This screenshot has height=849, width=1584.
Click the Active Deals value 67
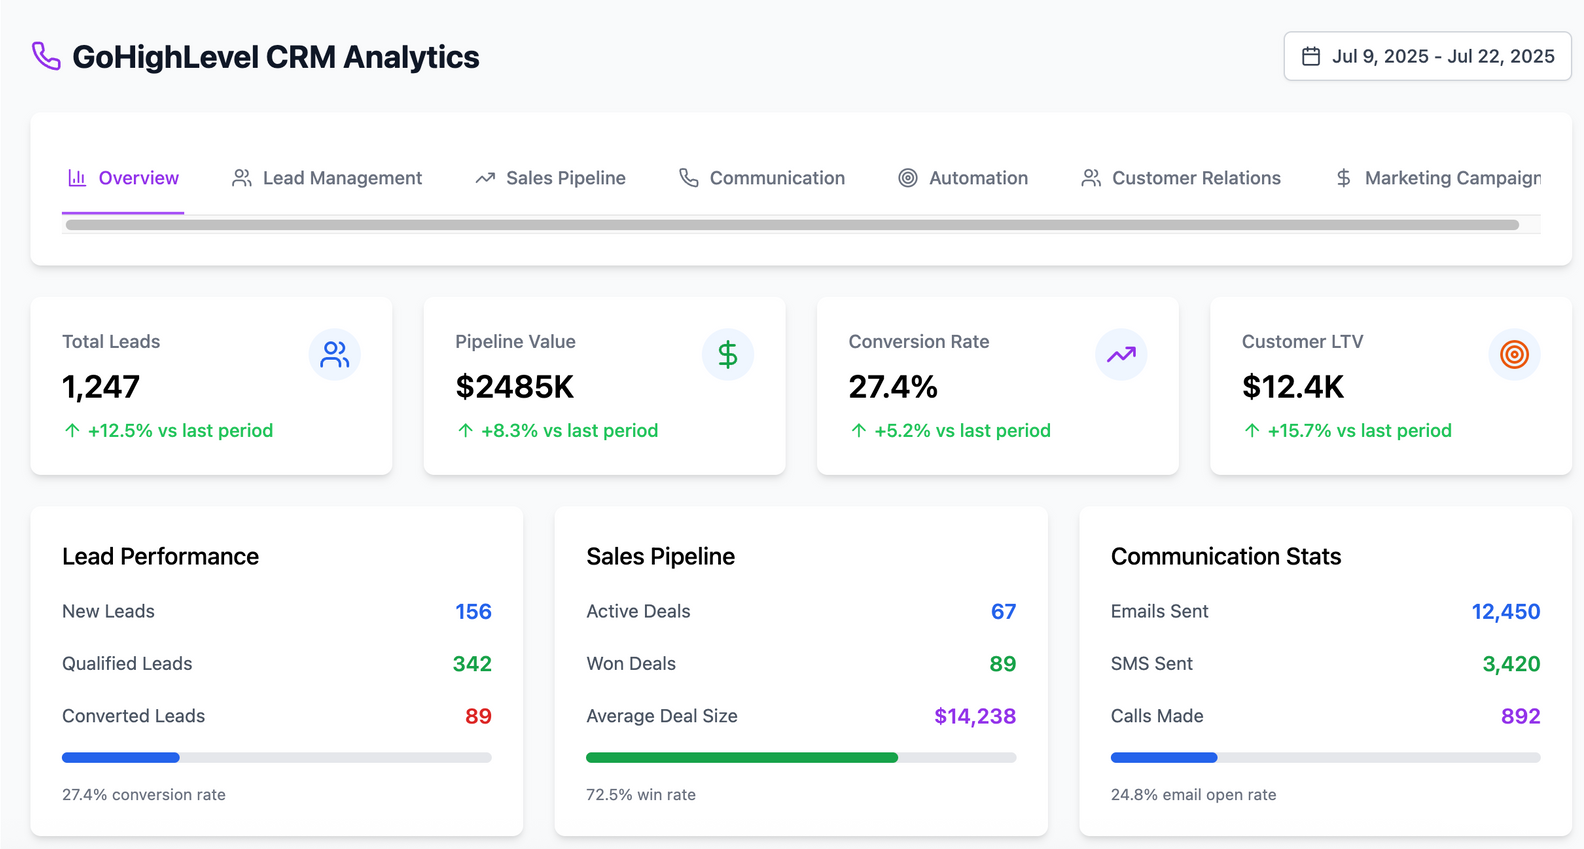(1003, 612)
